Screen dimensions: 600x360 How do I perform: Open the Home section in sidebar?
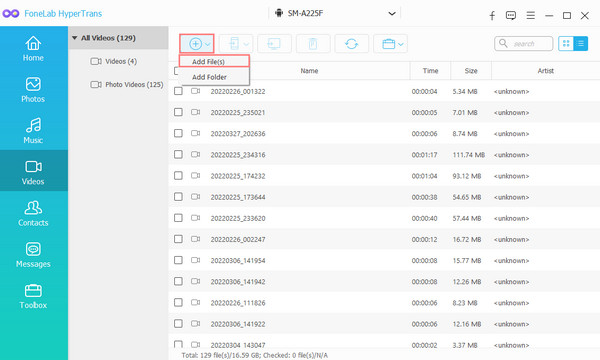(33, 49)
